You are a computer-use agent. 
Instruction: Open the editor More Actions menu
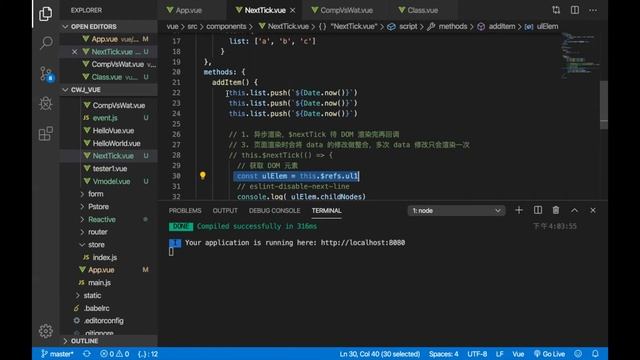593,10
